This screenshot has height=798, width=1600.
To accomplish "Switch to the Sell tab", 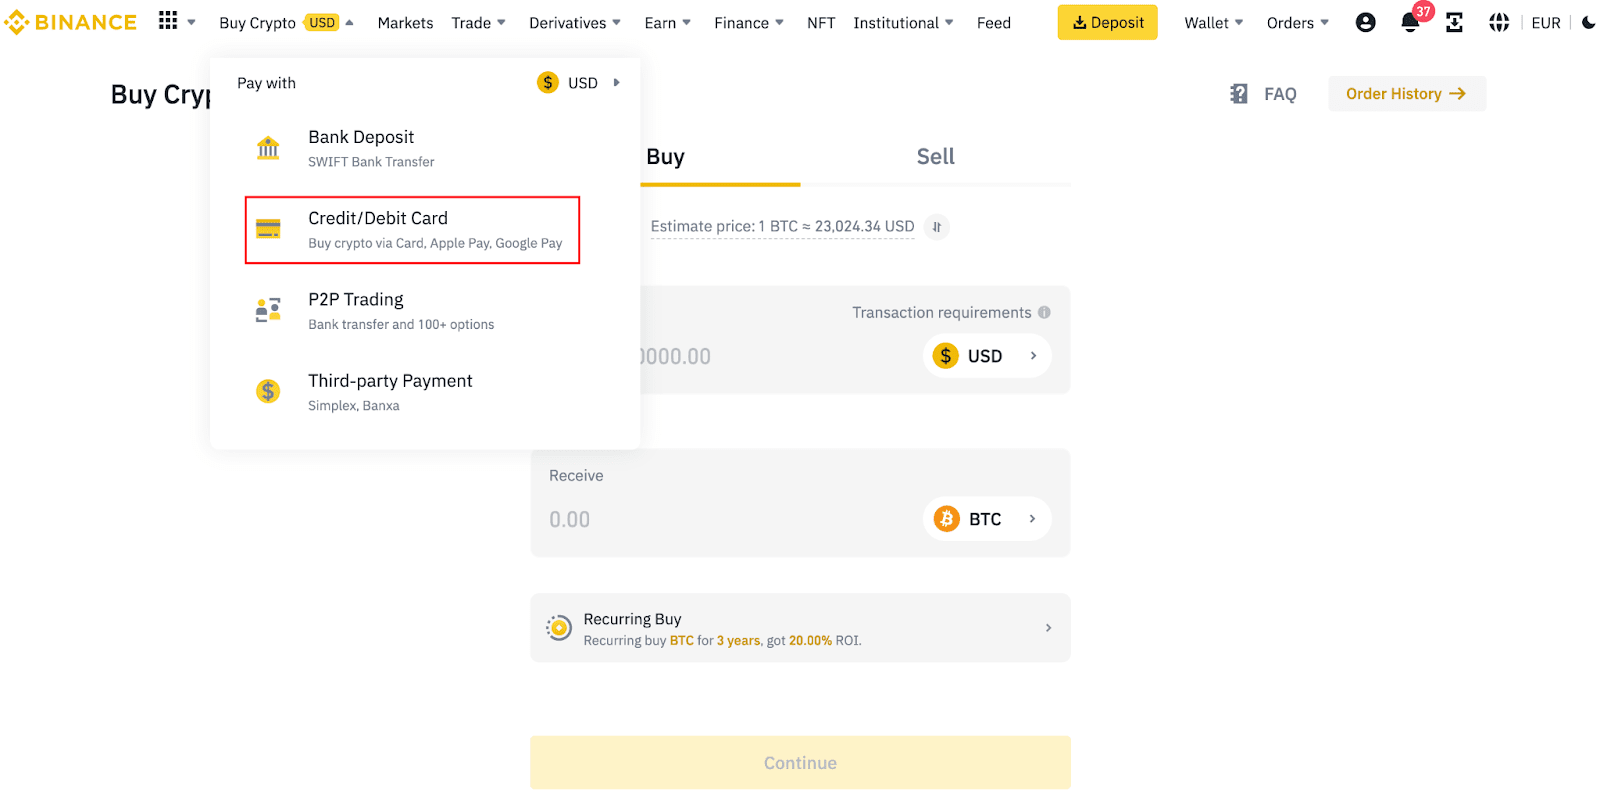I will coord(934,156).
